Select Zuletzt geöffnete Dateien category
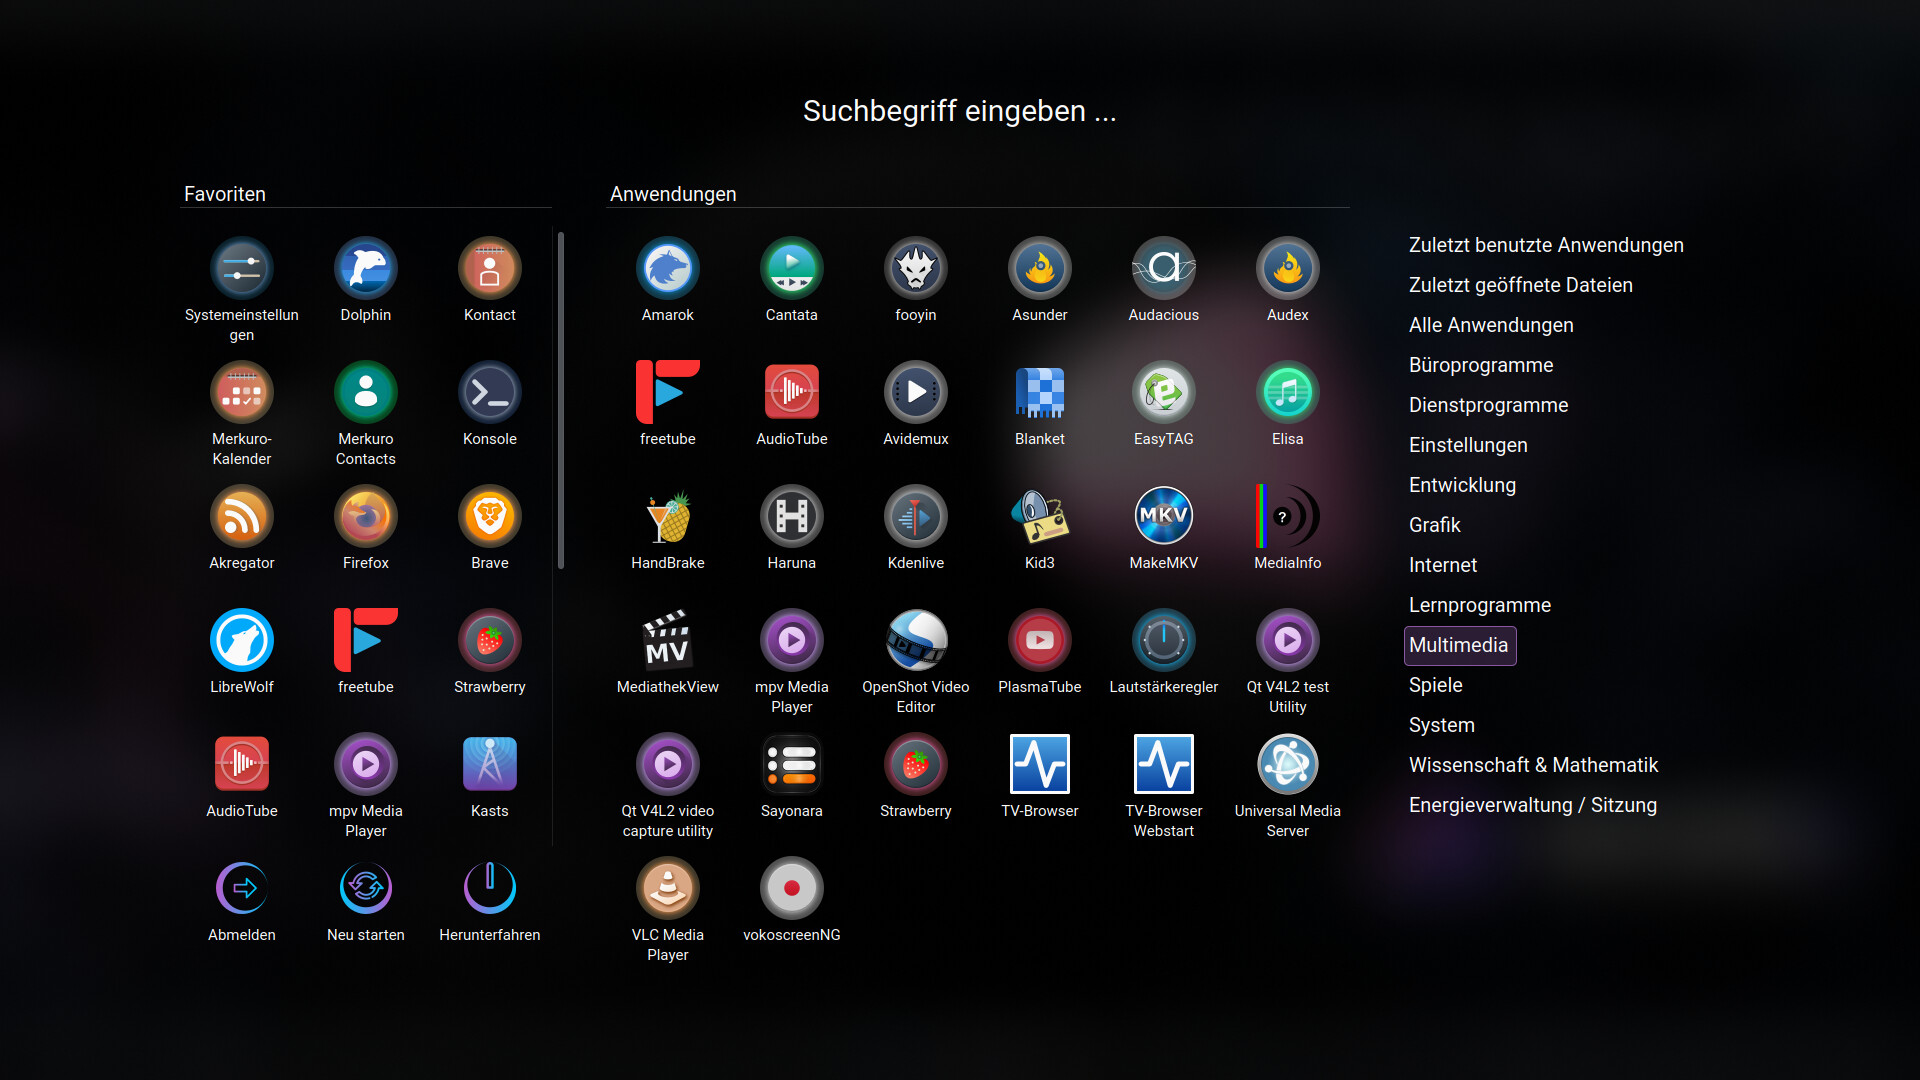Image resolution: width=1920 pixels, height=1080 pixels. tap(1520, 285)
